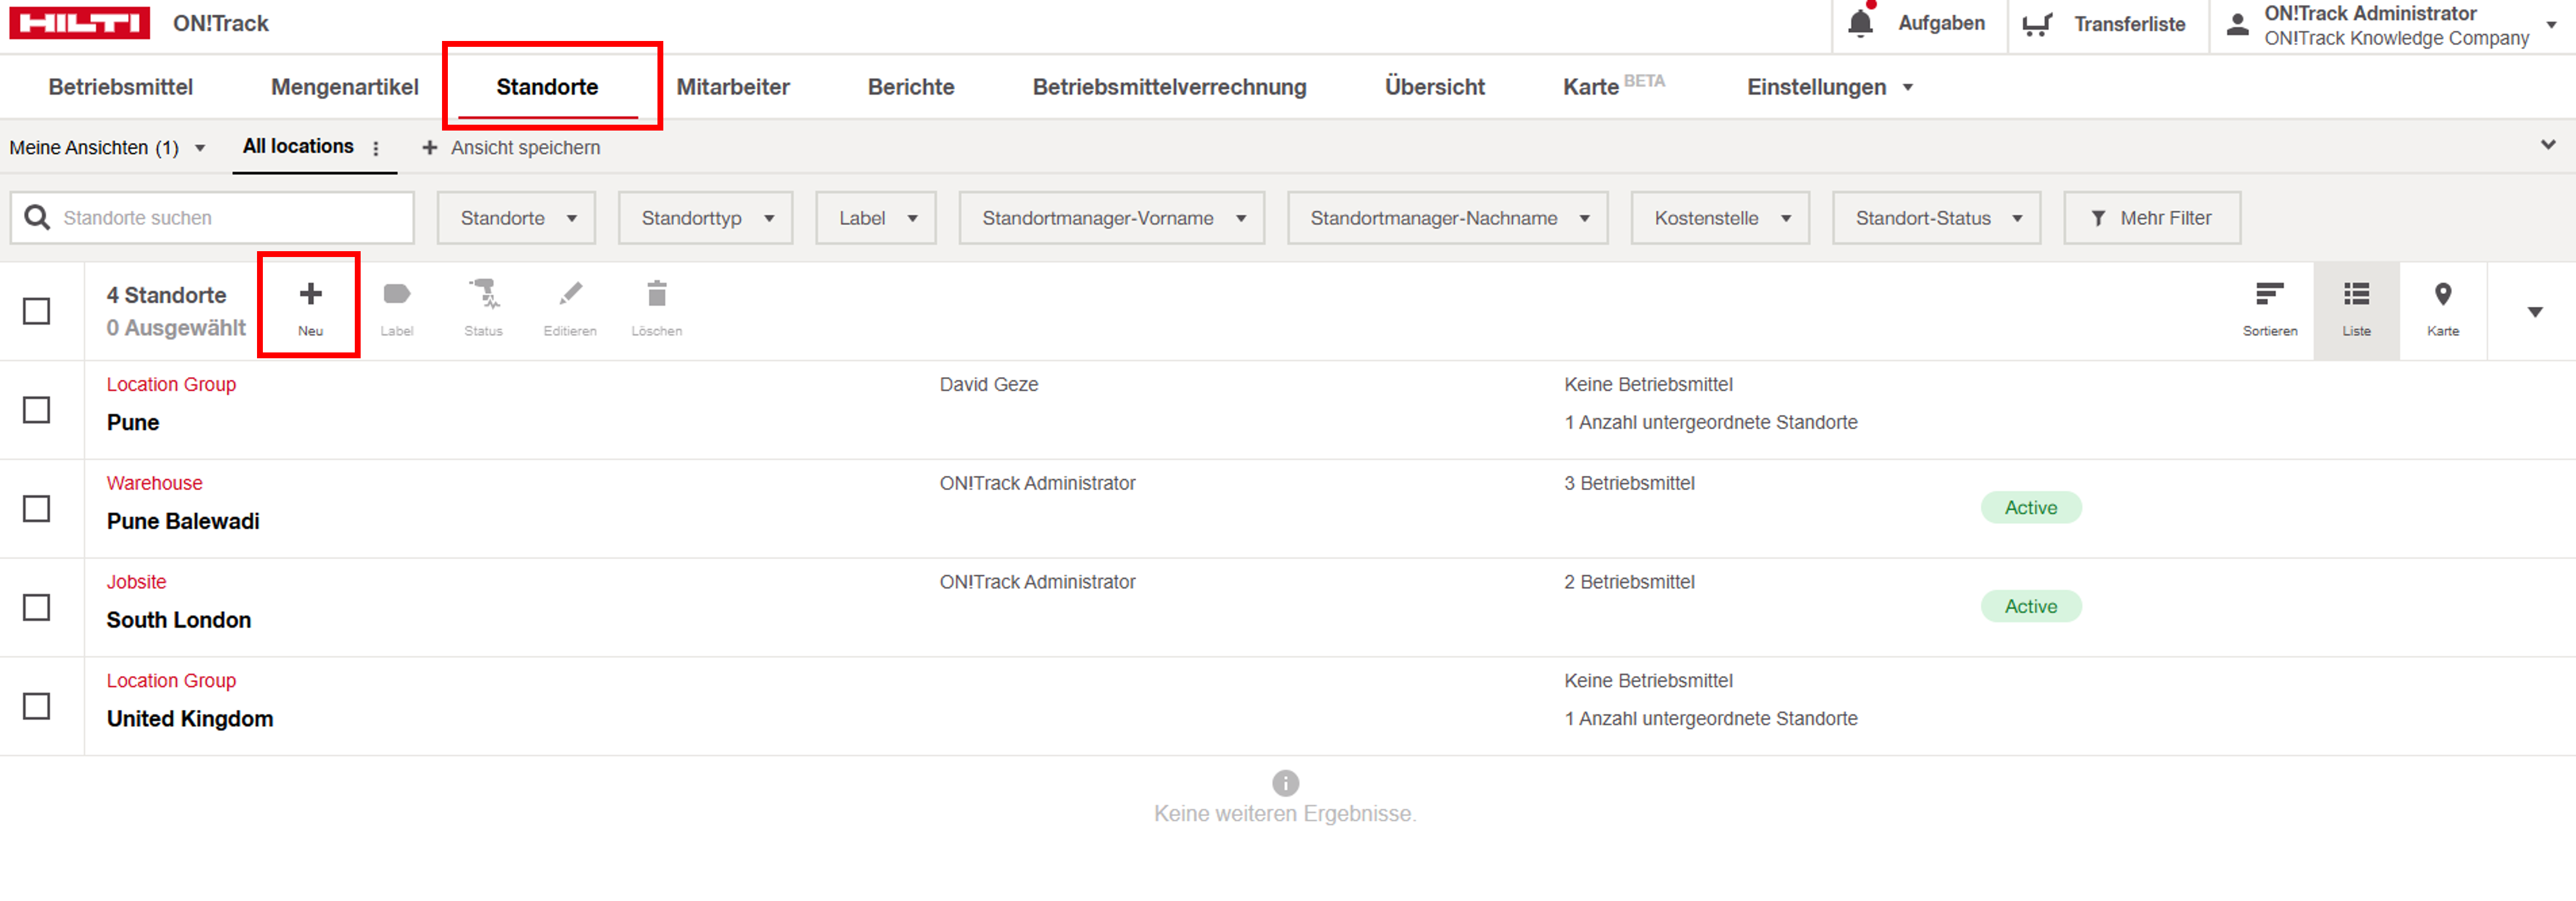The image size is (2576, 901).
Task: Switch to Liste view icon
Action: coord(2356,294)
